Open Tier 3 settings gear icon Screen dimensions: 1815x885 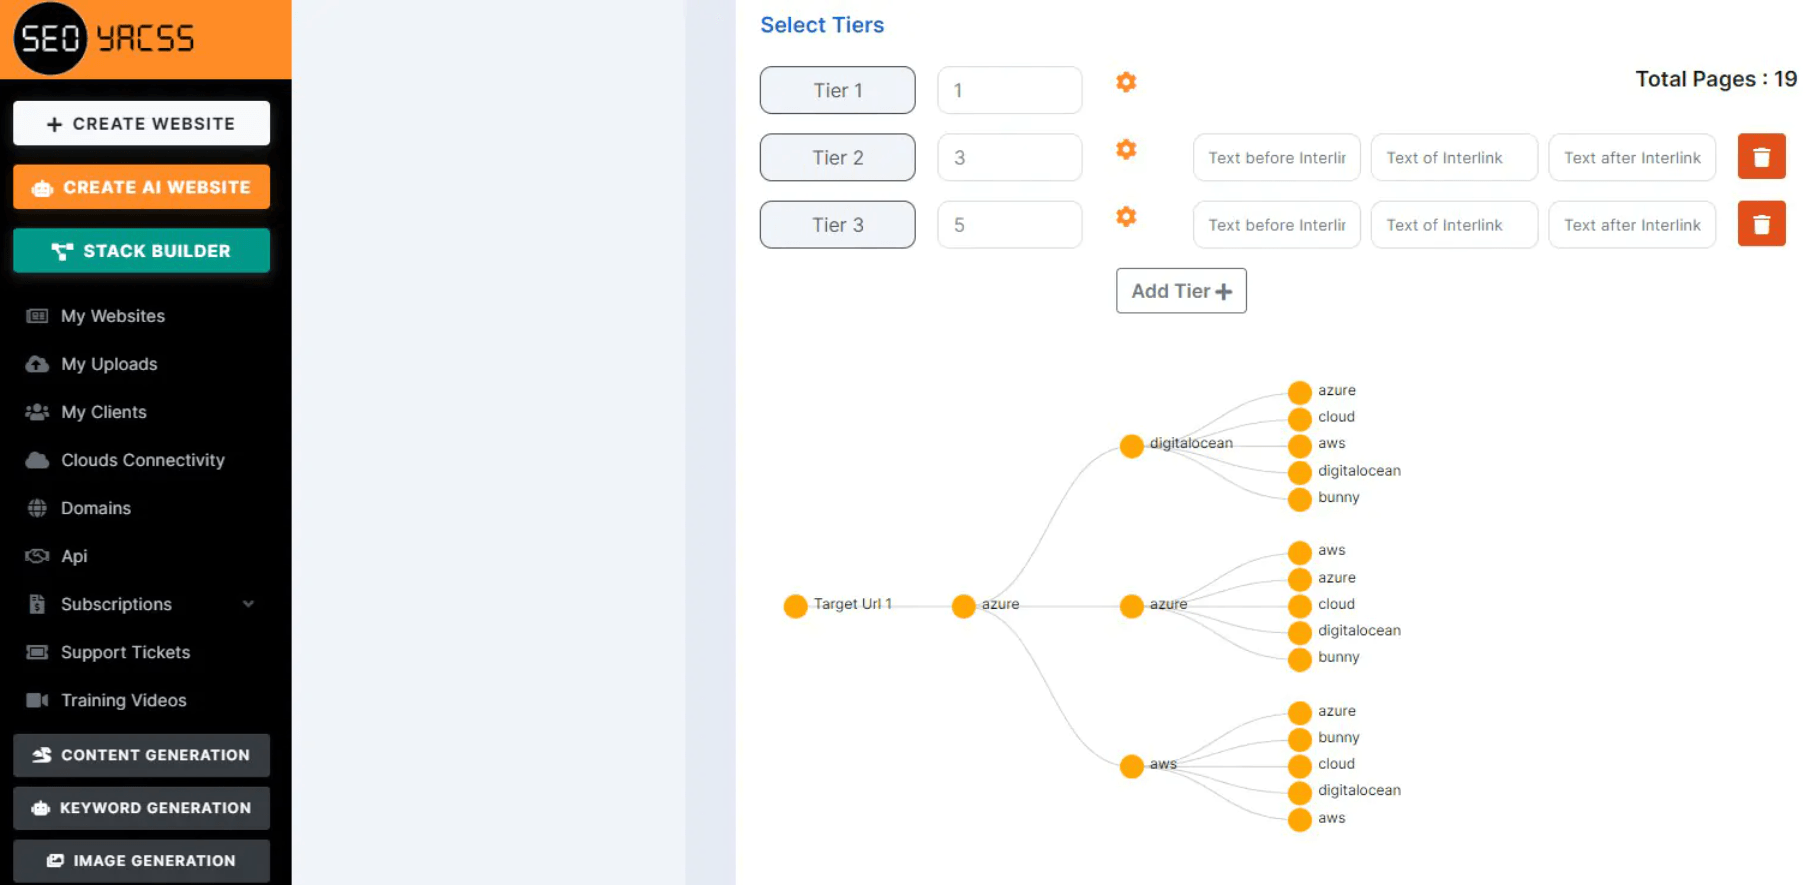(1126, 217)
